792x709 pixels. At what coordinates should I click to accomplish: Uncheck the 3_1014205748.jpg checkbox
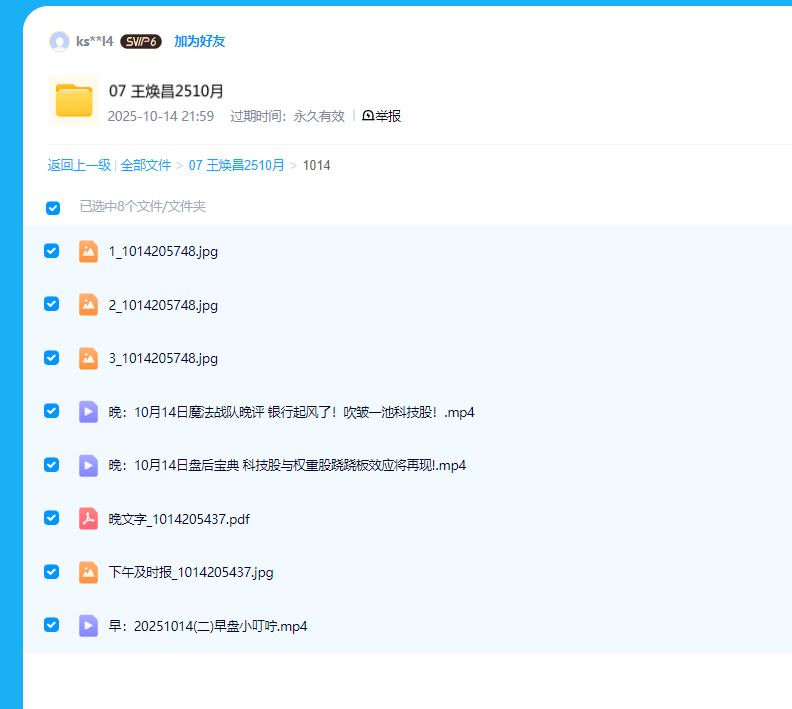tap(52, 357)
